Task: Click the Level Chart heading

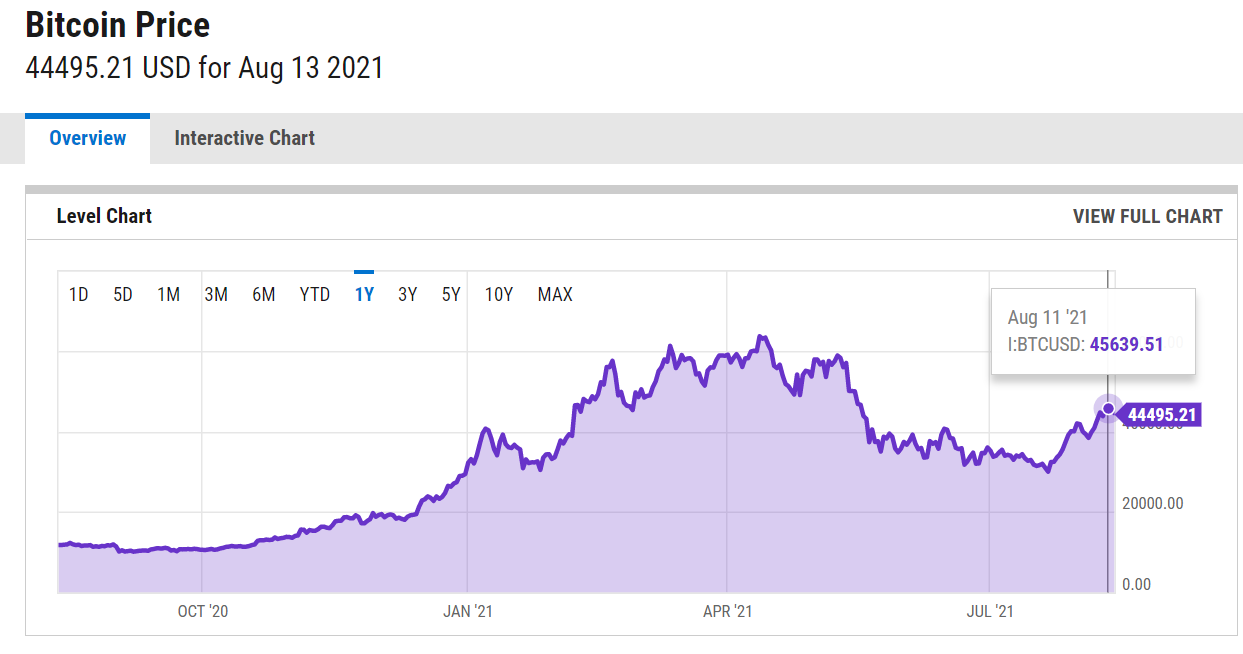Action: tap(104, 216)
